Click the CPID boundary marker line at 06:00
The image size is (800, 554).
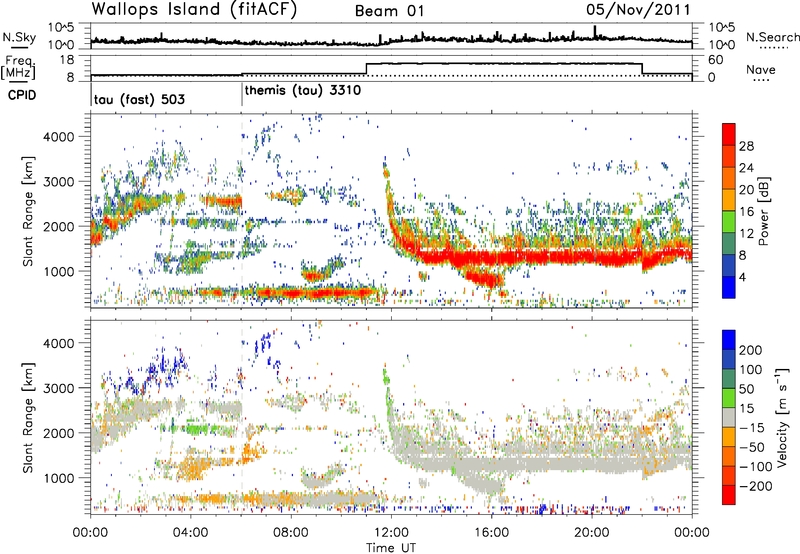[x=242, y=93]
